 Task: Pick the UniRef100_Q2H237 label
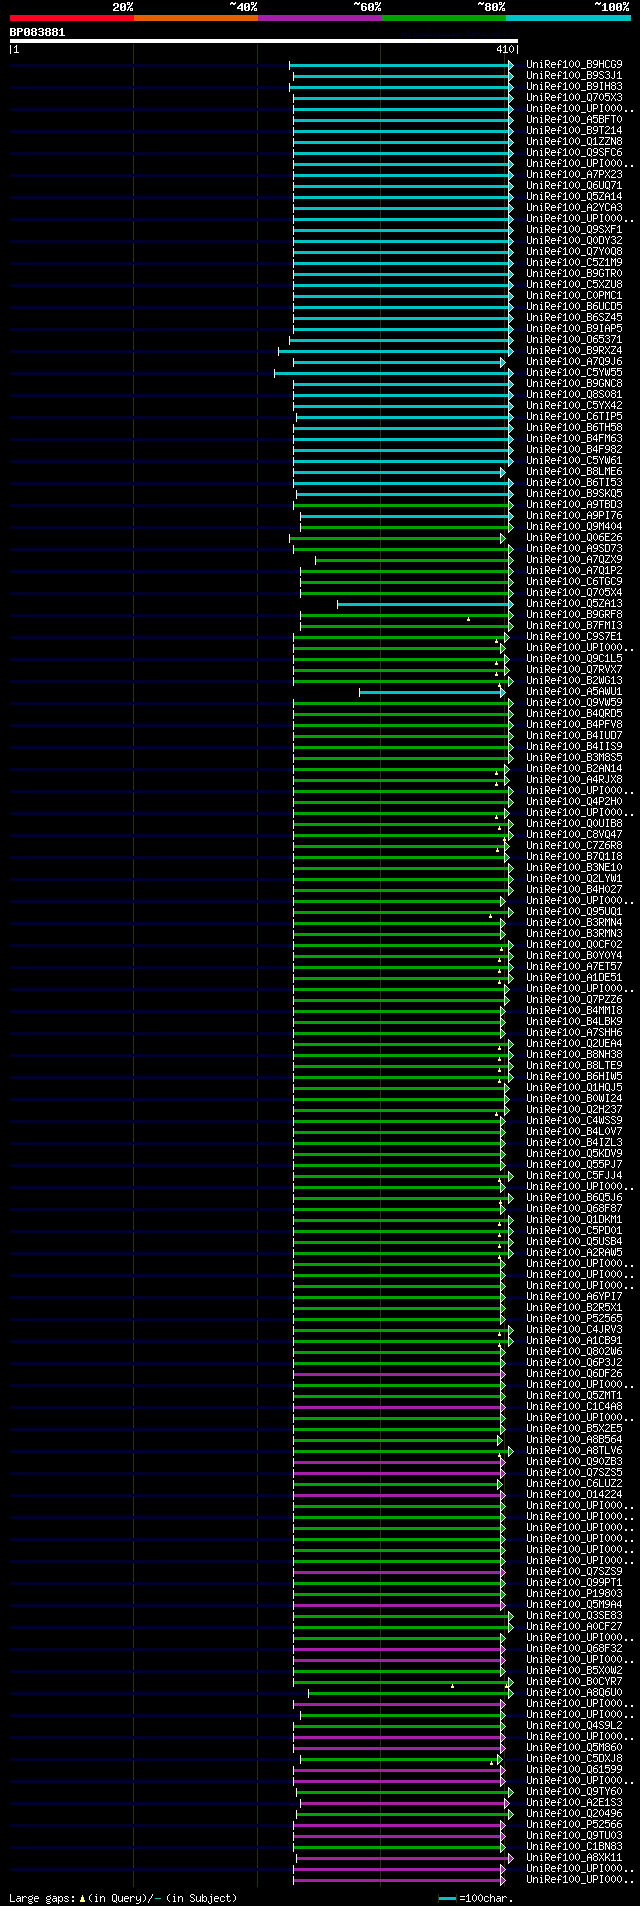point(574,1110)
